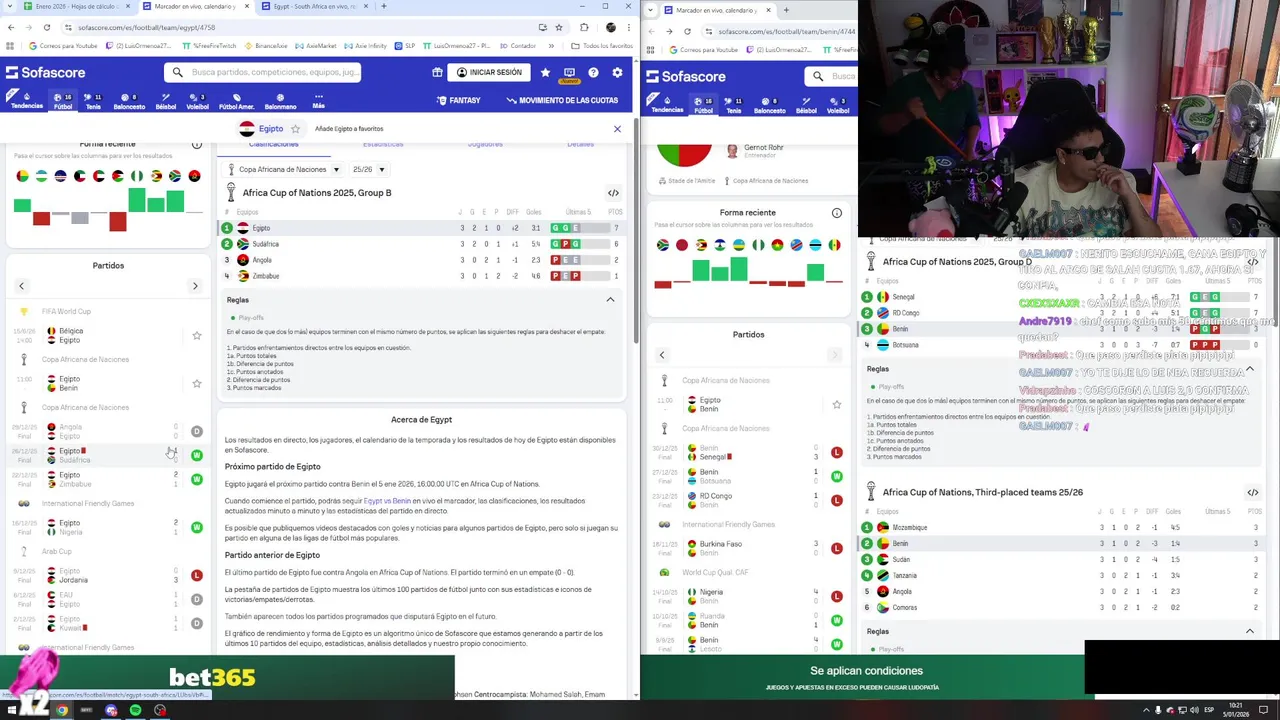
Task: Close the Añade Egipto a favoritos banner
Action: 617,129
